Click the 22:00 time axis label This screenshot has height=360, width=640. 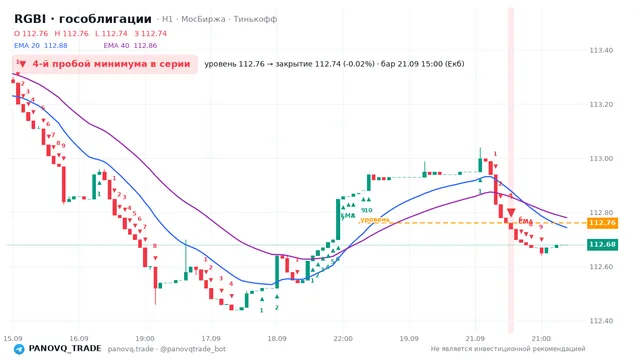click(343, 339)
